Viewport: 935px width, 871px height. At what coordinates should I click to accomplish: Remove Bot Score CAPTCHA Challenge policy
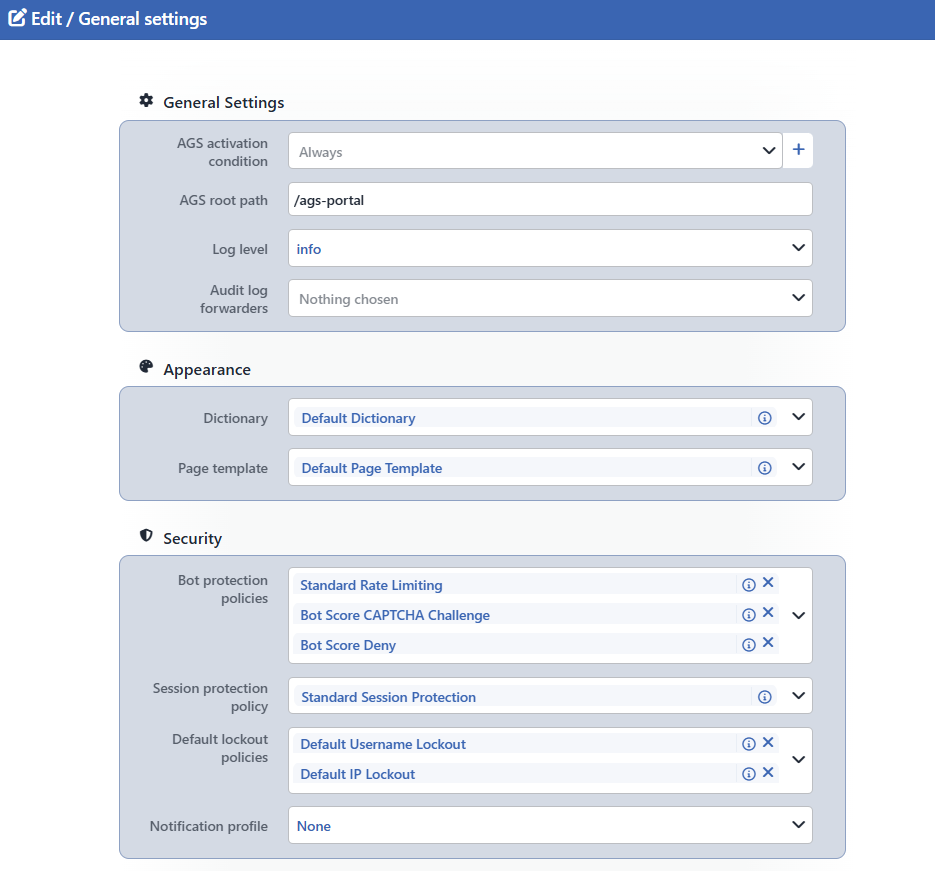768,612
